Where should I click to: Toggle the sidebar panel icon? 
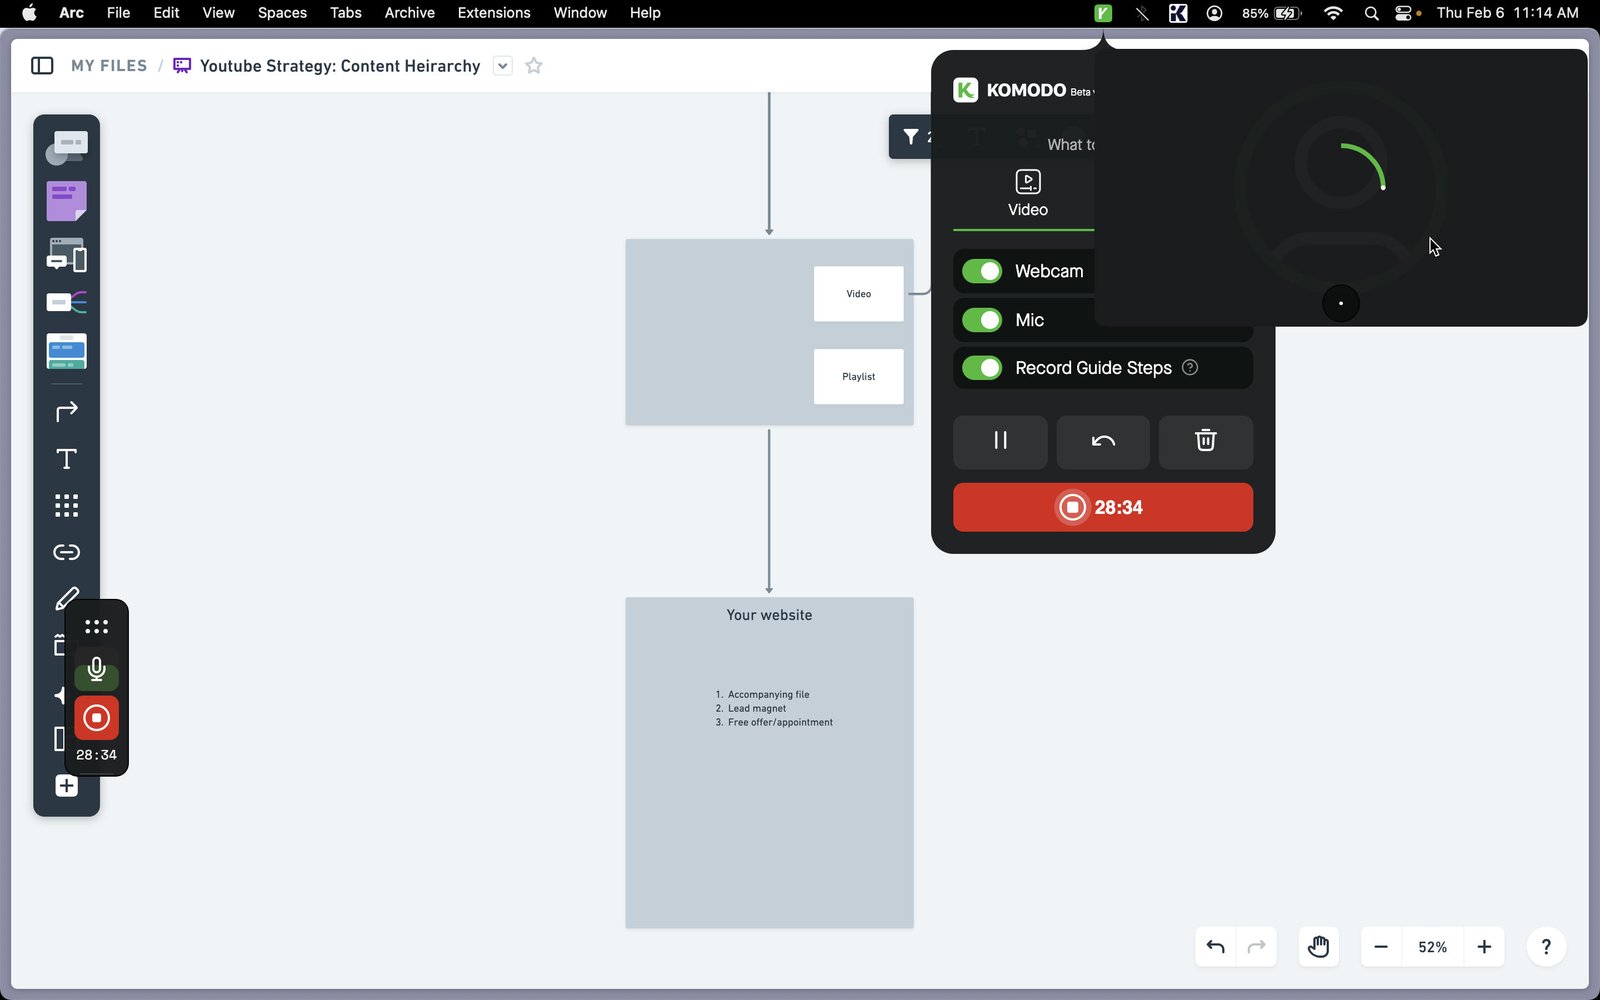click(42, 66)
